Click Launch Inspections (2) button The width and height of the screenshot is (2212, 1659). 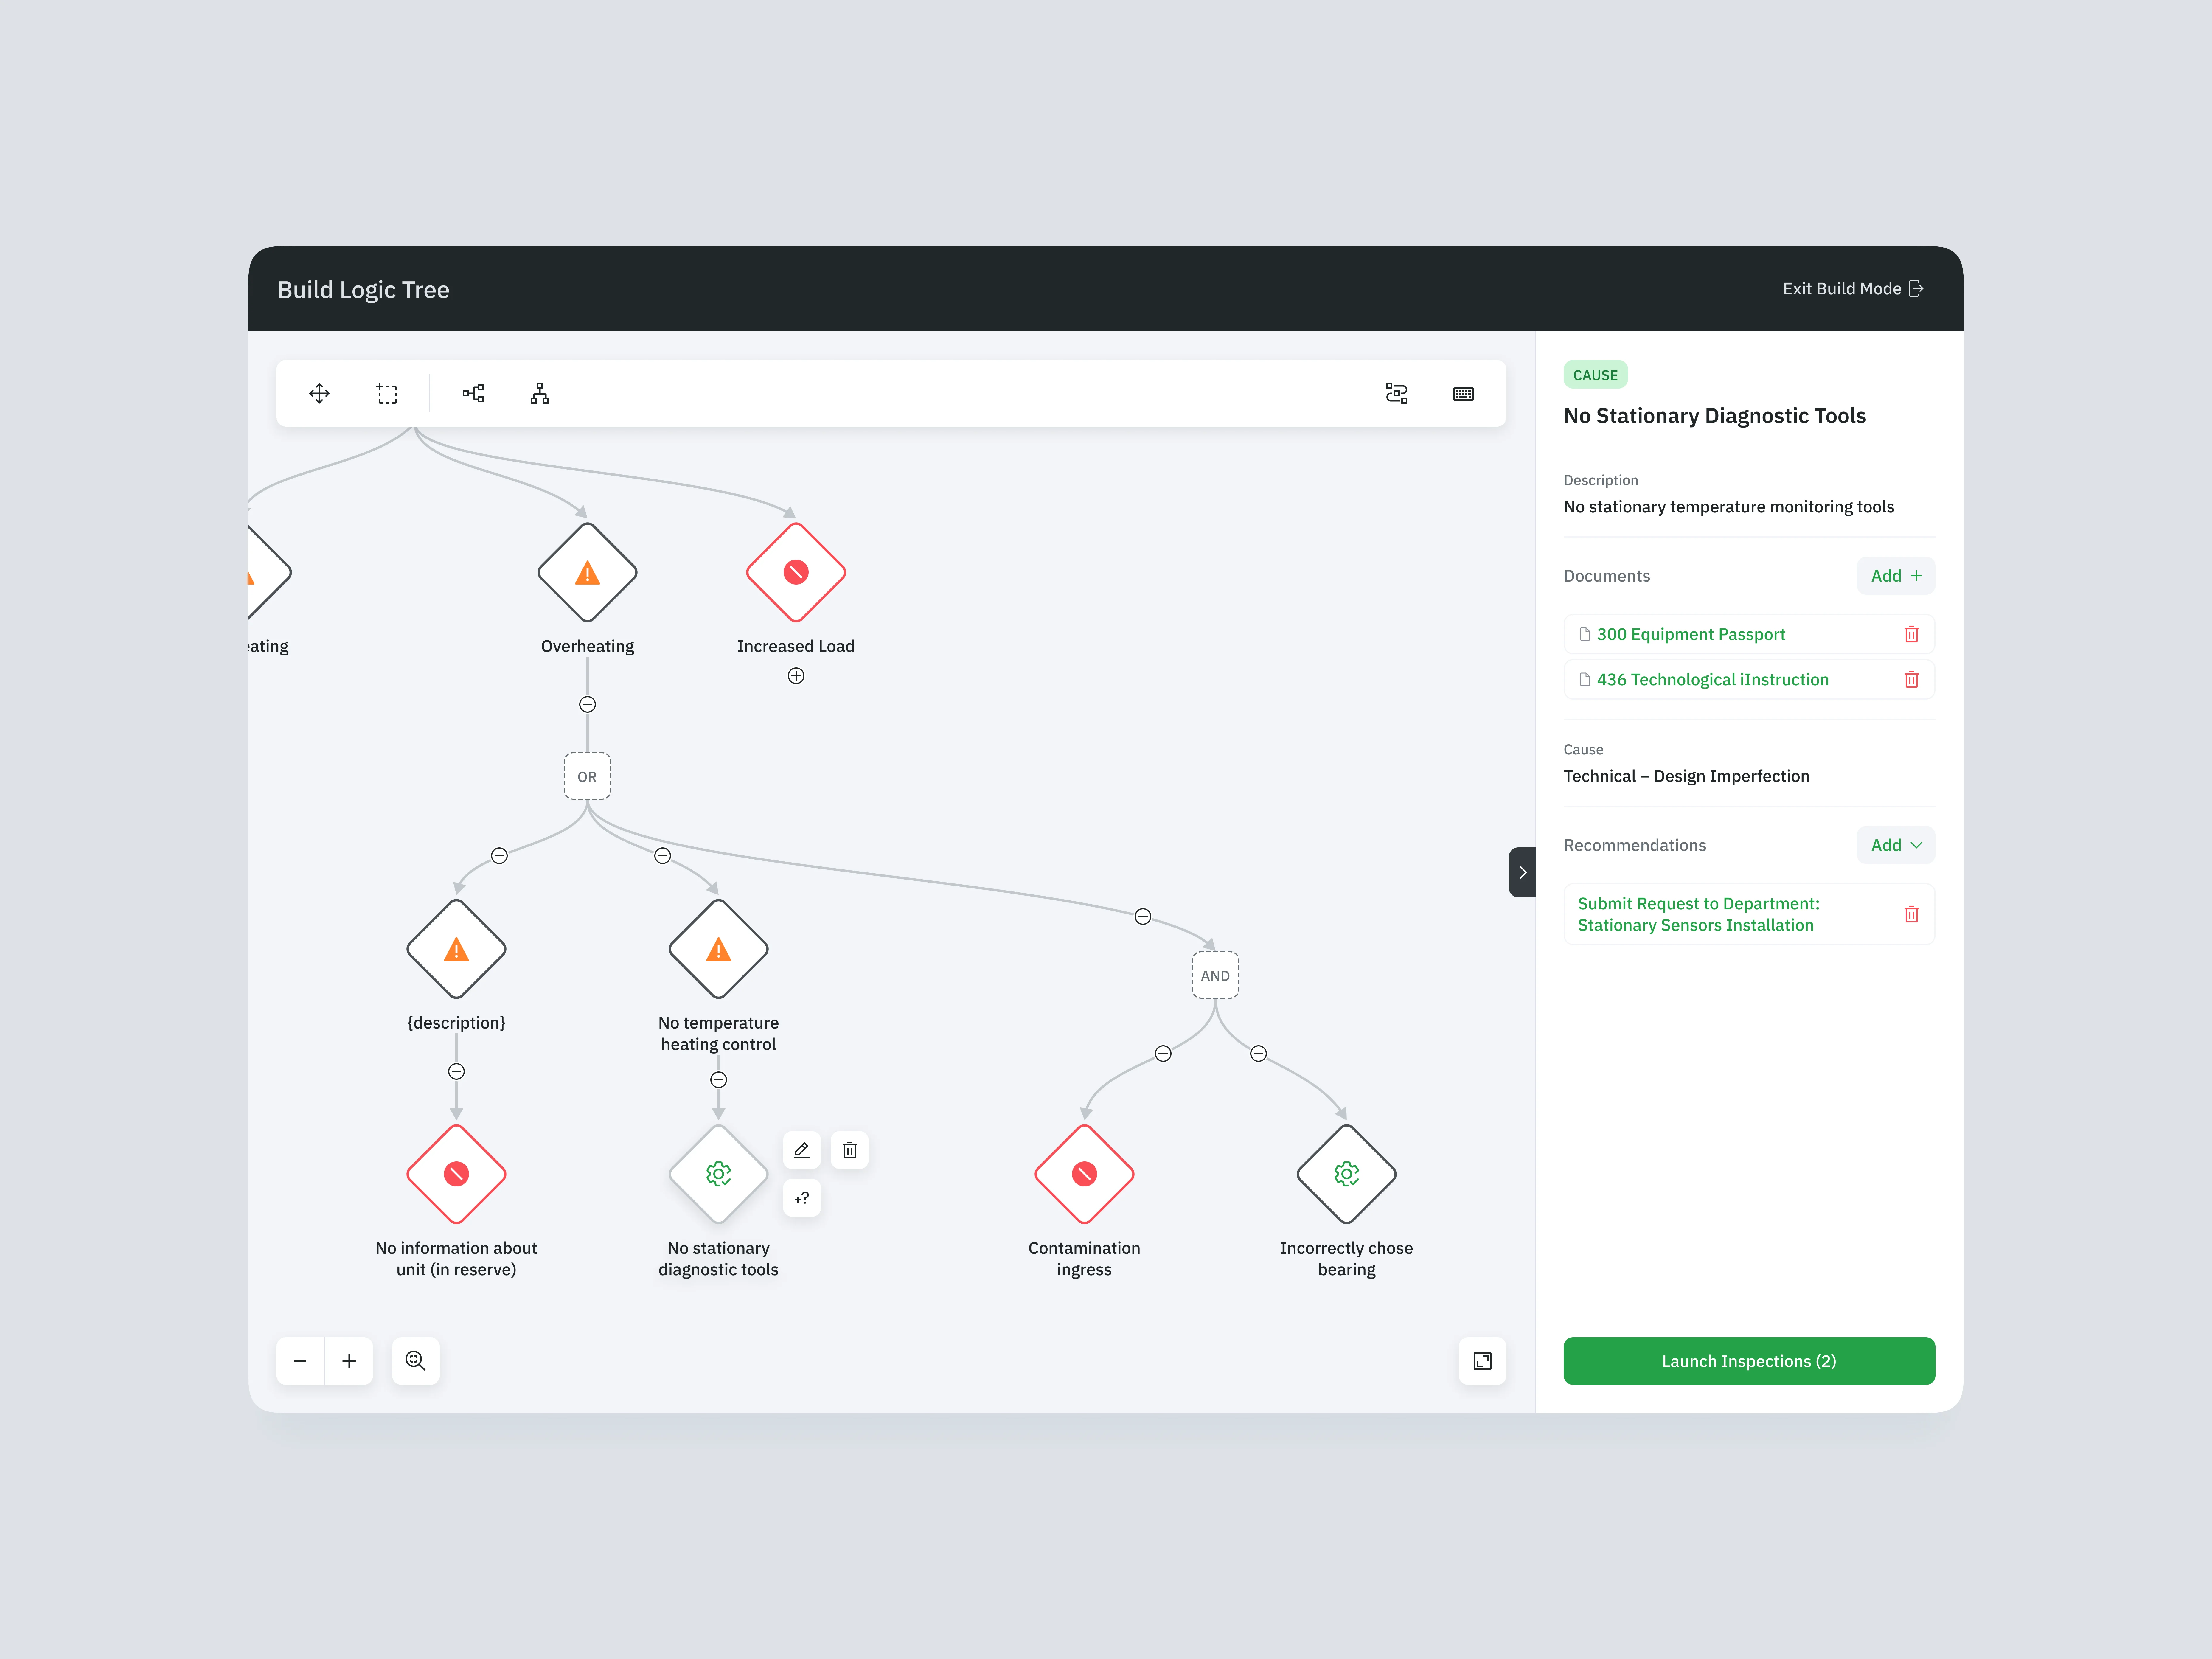(1749, 1361)
